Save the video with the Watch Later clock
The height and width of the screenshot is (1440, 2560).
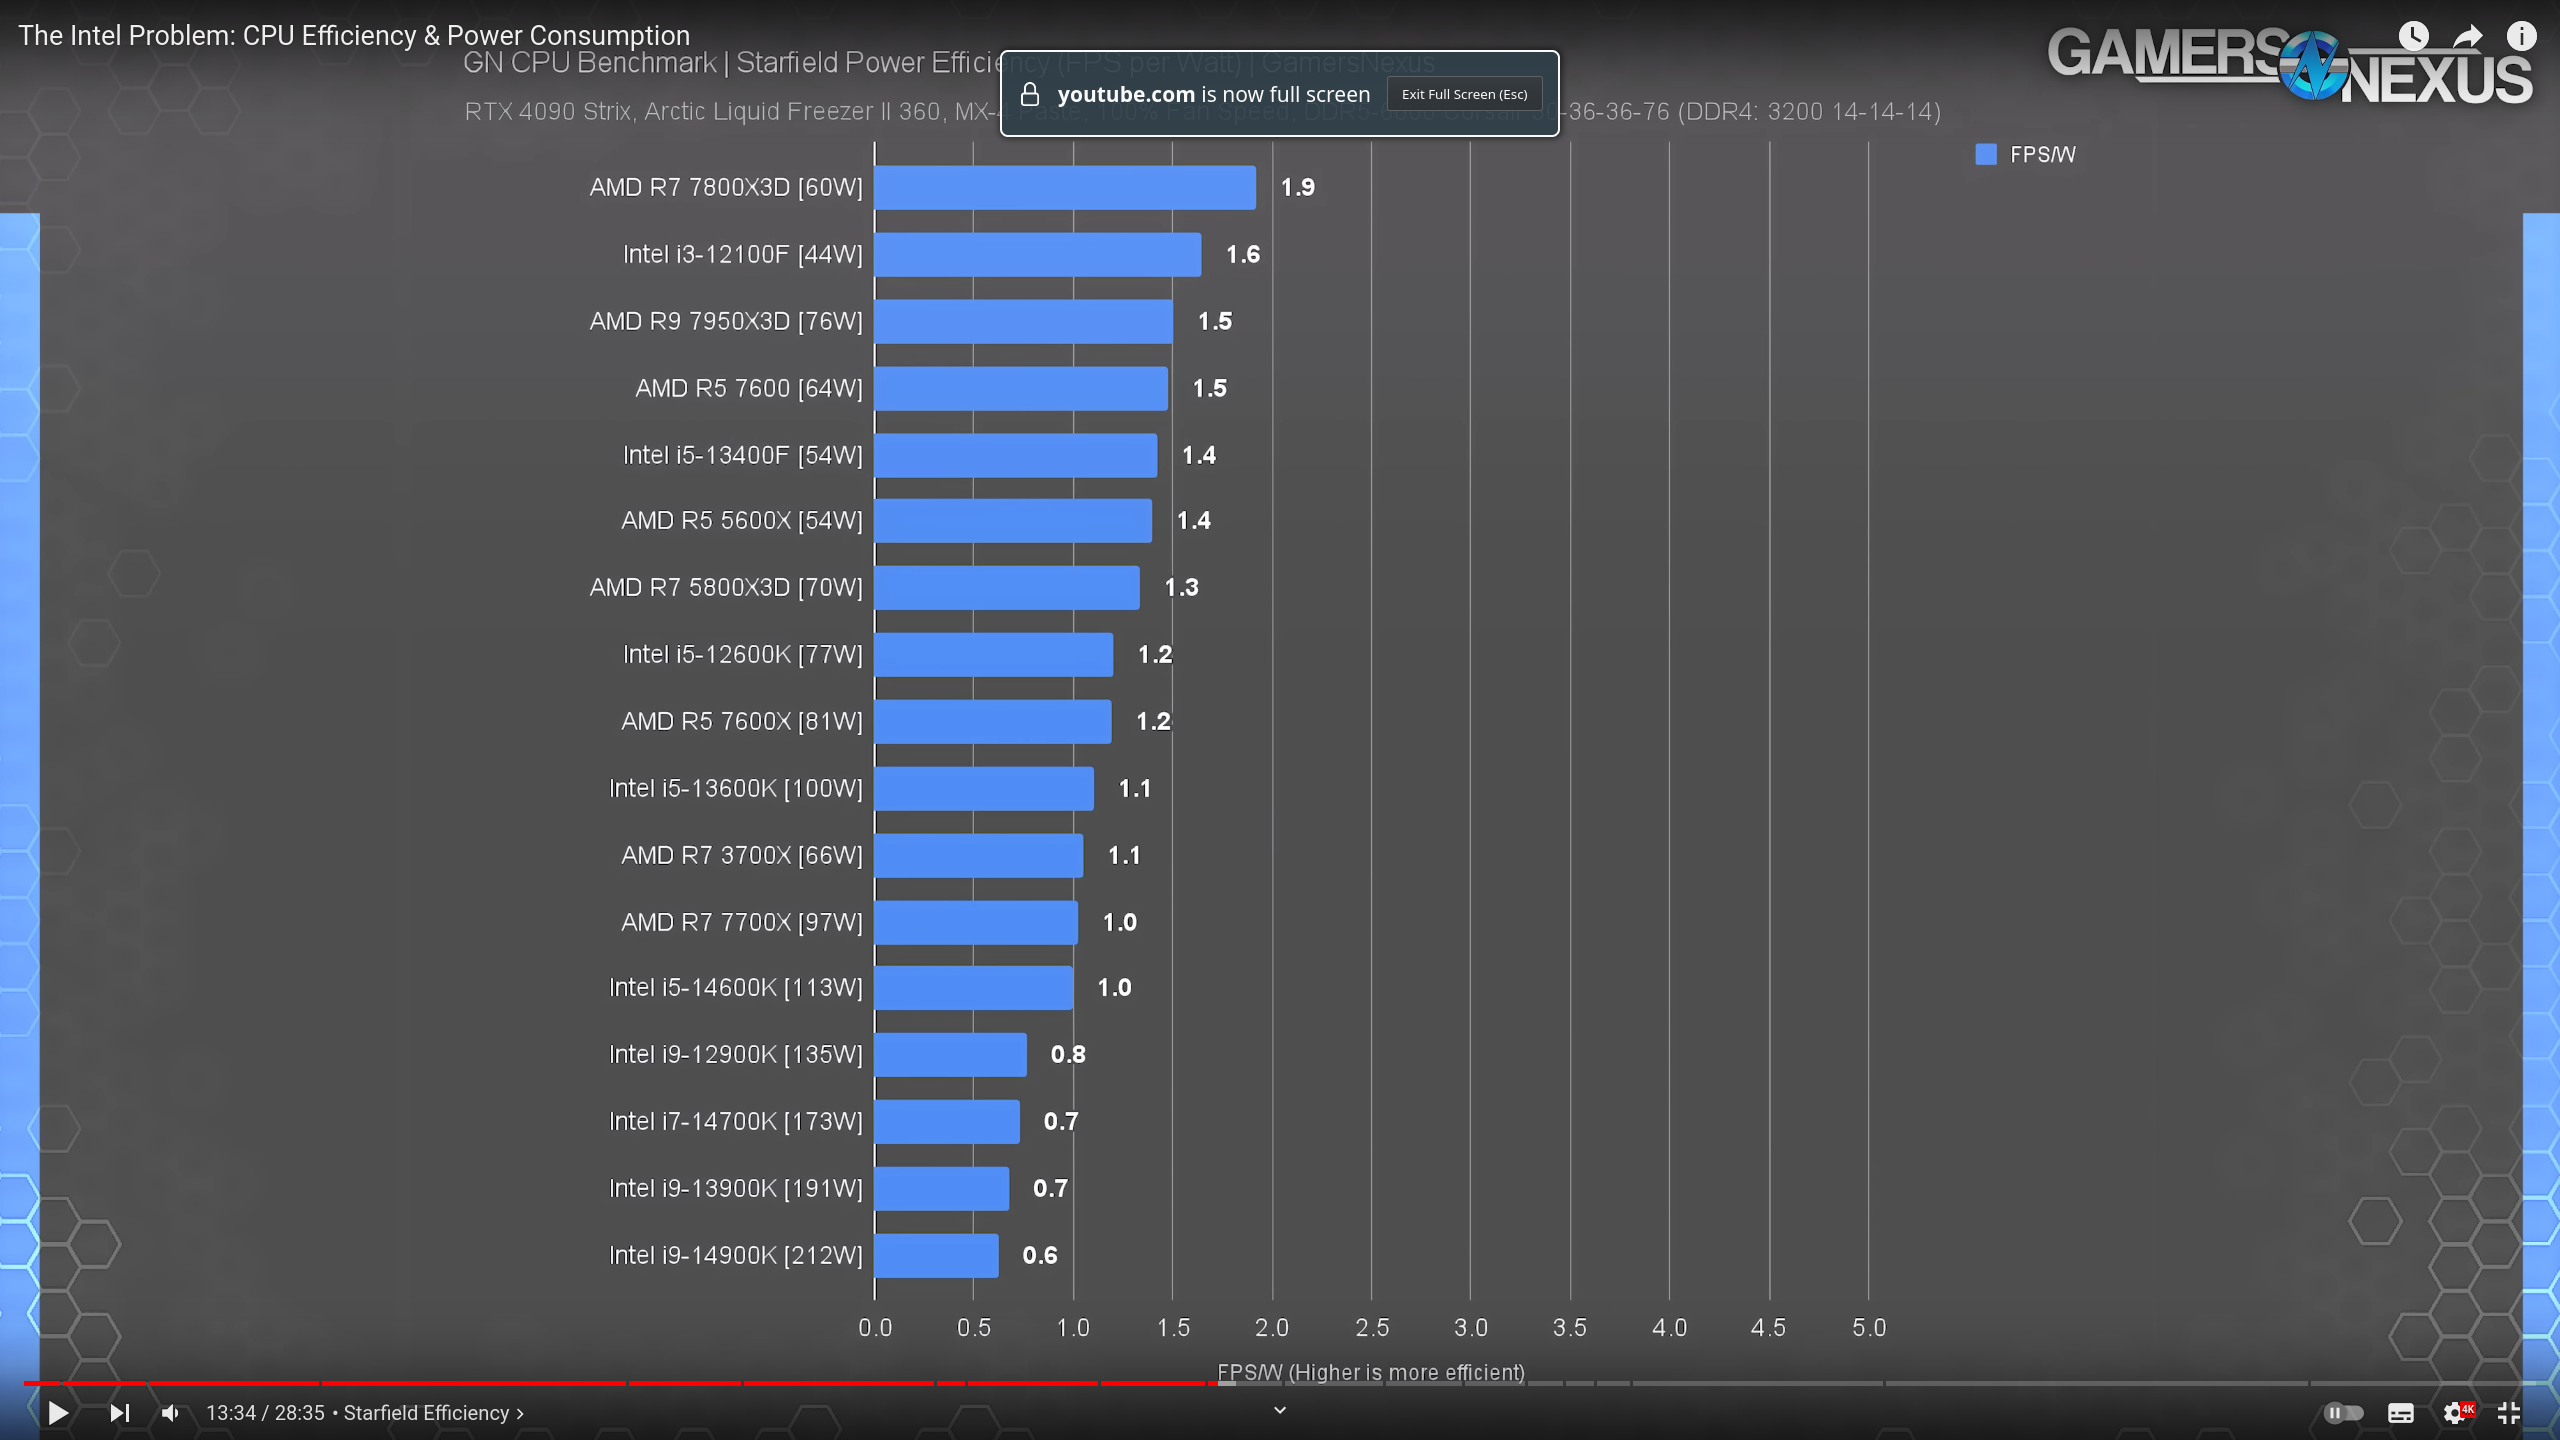point(2414,36)
